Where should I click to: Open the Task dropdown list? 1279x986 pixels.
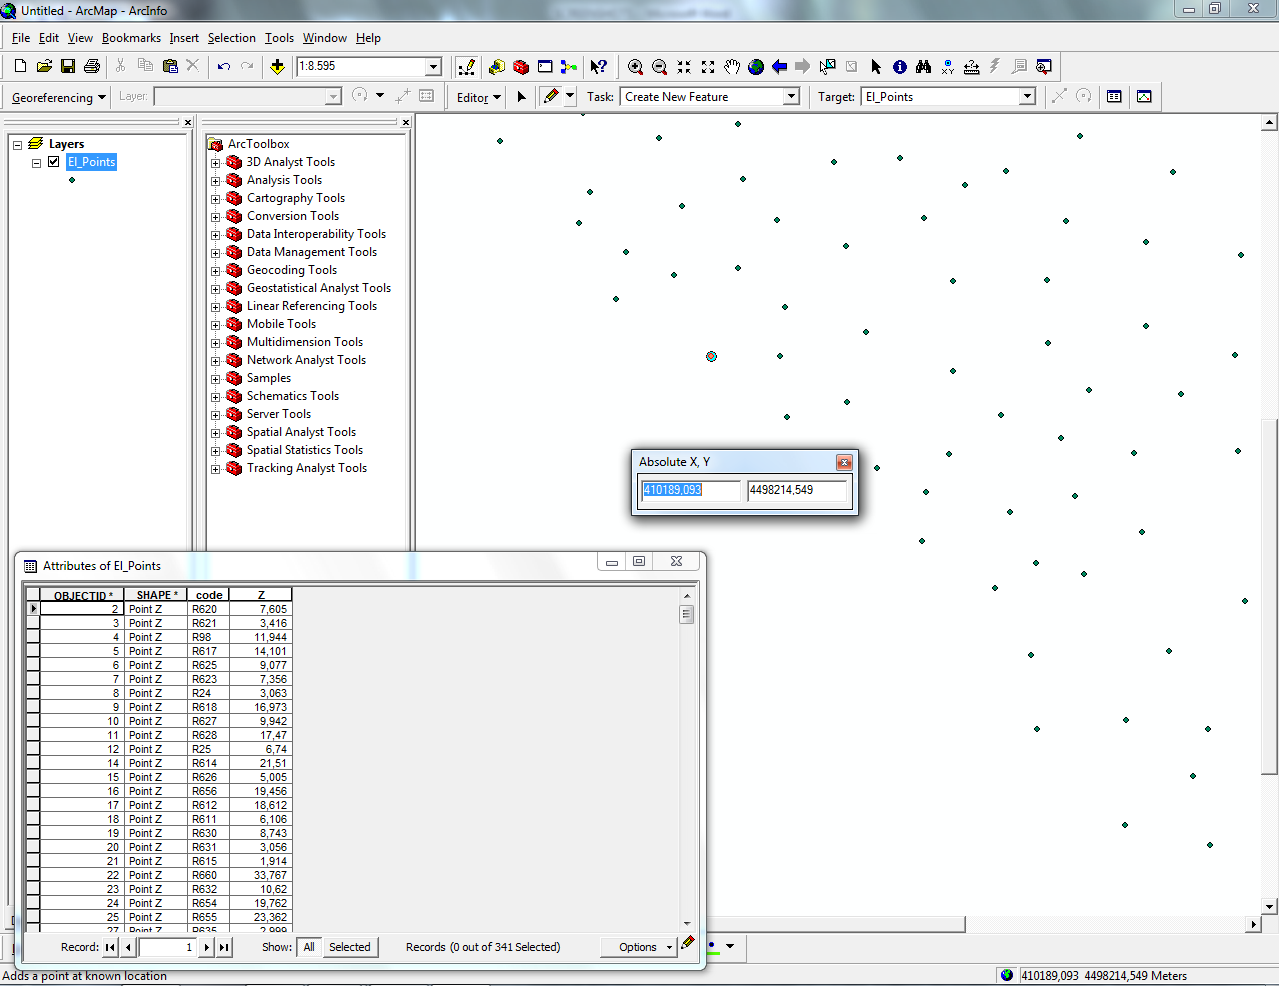(x=791, y=97)
